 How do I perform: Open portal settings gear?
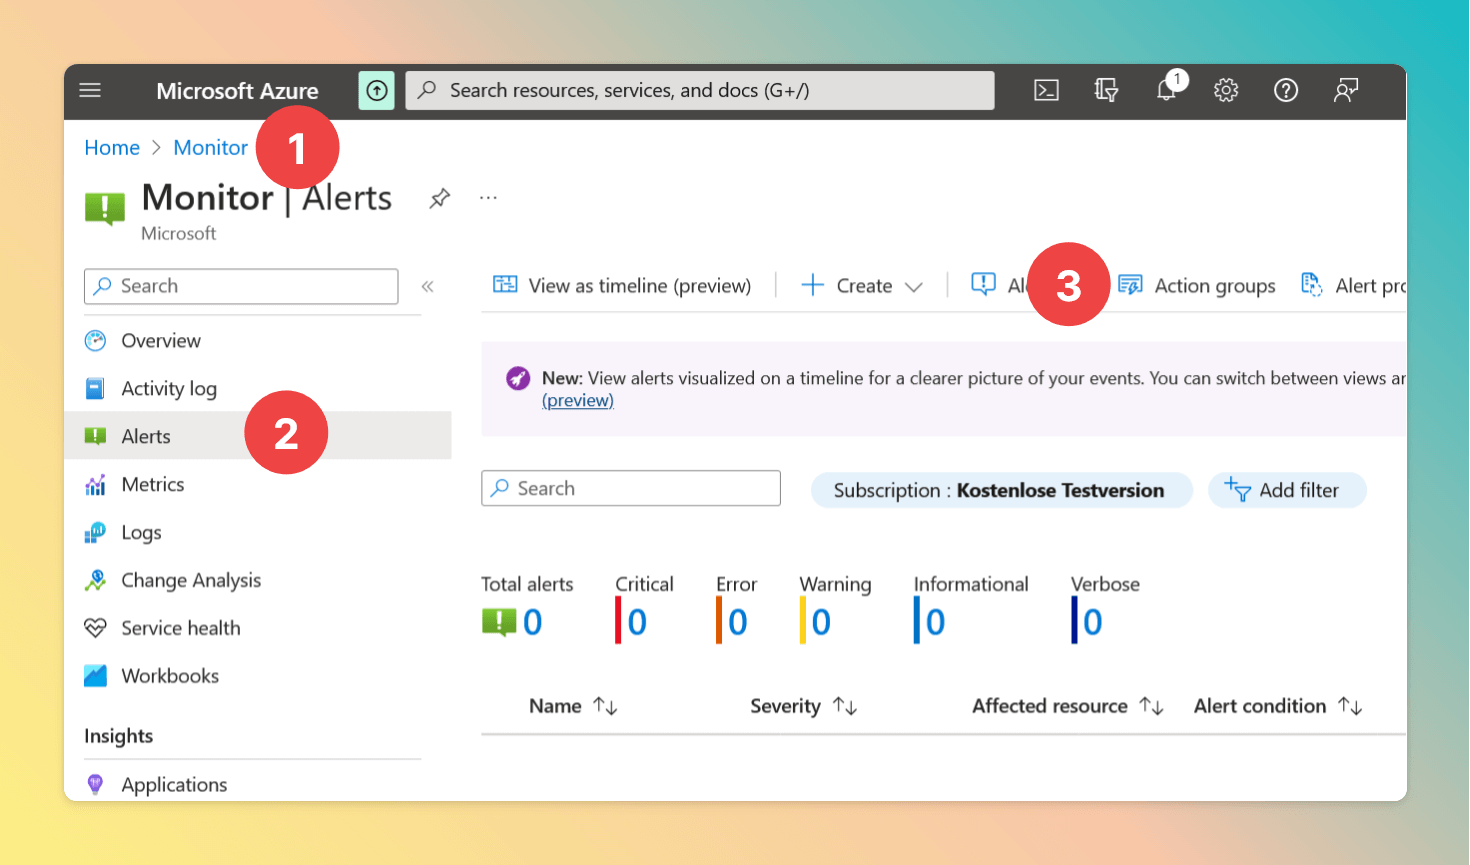point(1226,91)
